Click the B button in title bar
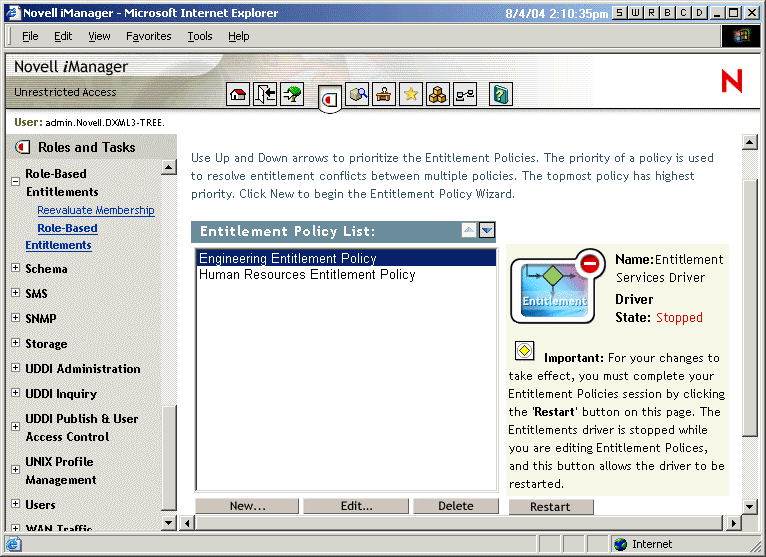 pyautogui.click(x=667, y=13)
